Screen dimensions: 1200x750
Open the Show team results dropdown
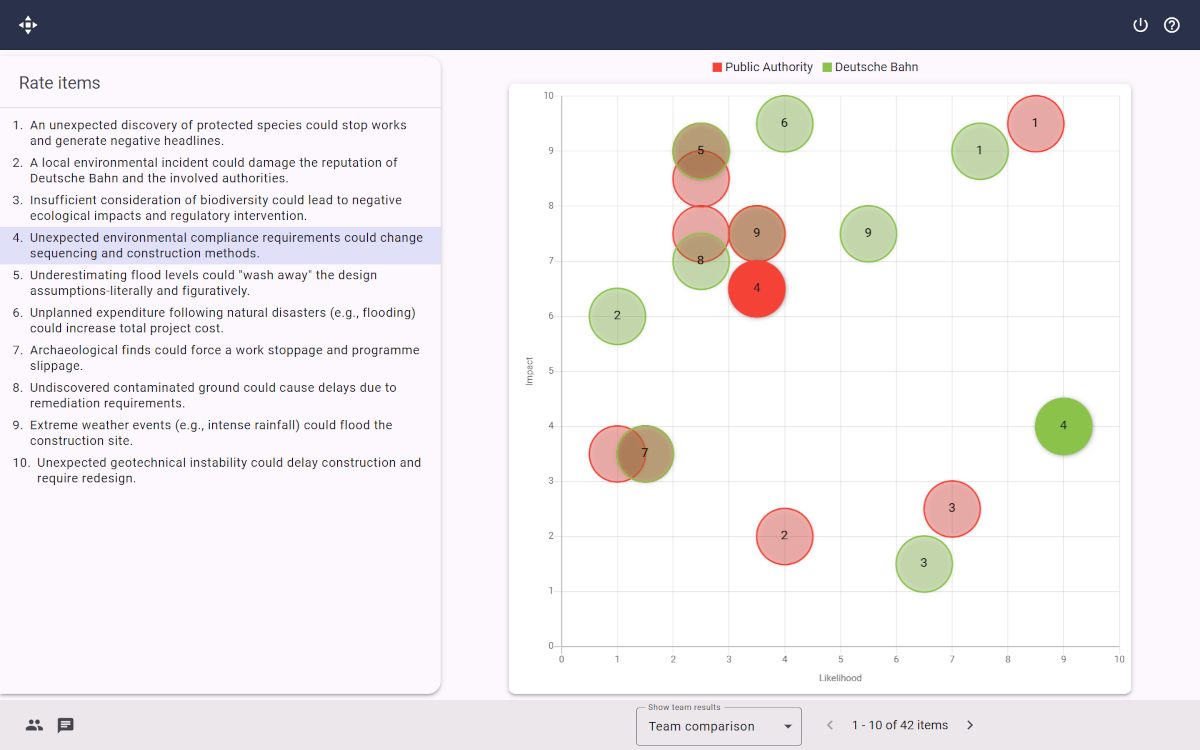click(x=719, y=726)
